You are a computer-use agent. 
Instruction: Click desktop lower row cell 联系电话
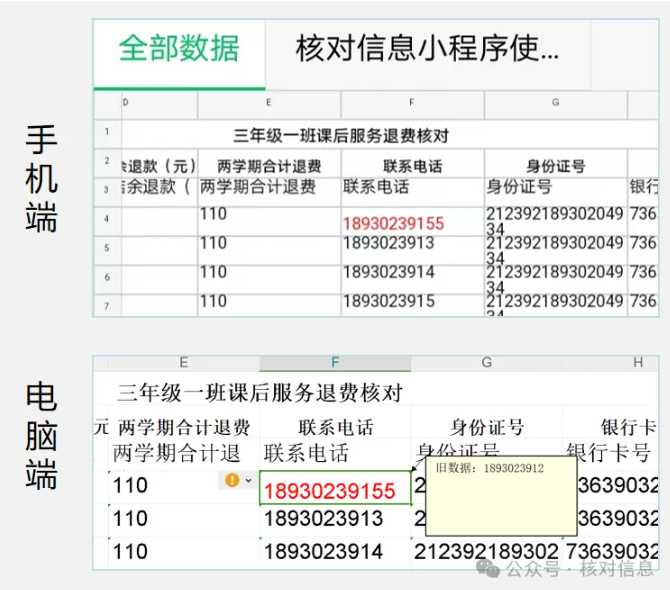pyautogui.click(x=335, y=454)
